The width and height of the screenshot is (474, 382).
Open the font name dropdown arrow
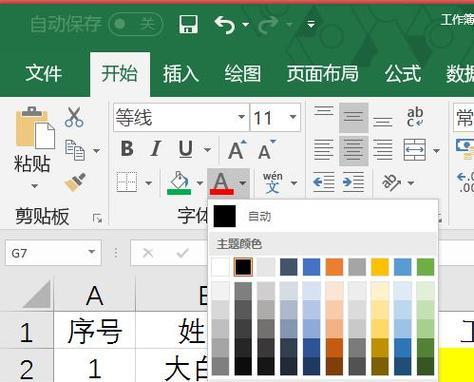(242, 117)
